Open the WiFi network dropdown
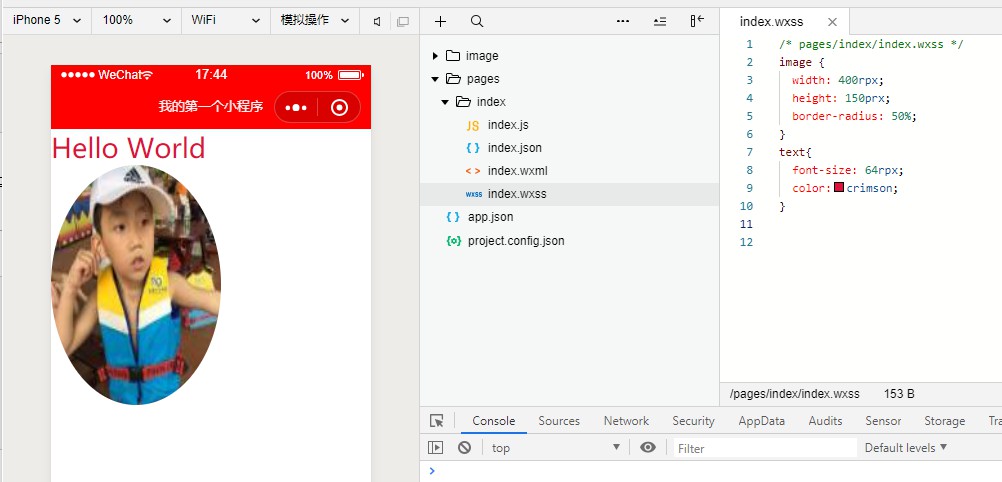 [x=226, y=20]
